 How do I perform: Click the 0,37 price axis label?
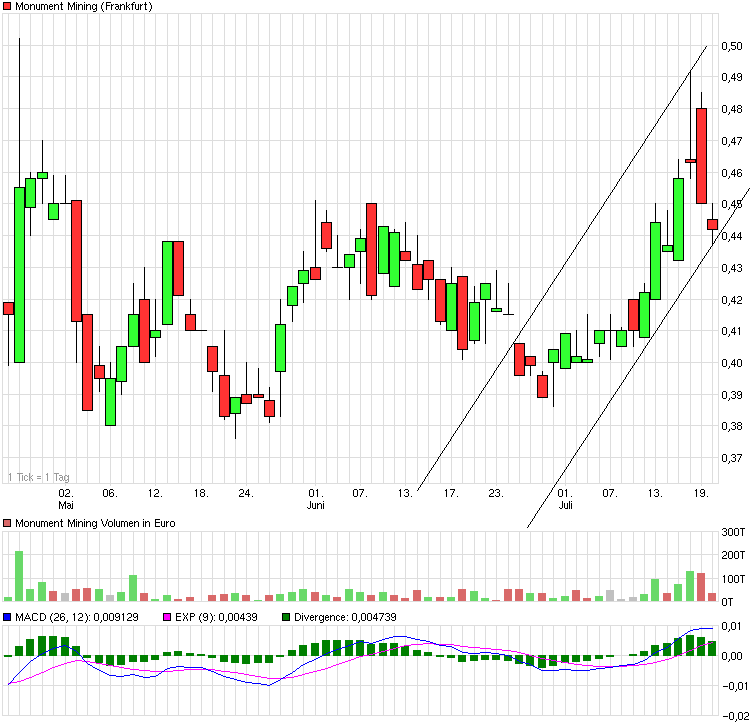[x=732, y=458]
